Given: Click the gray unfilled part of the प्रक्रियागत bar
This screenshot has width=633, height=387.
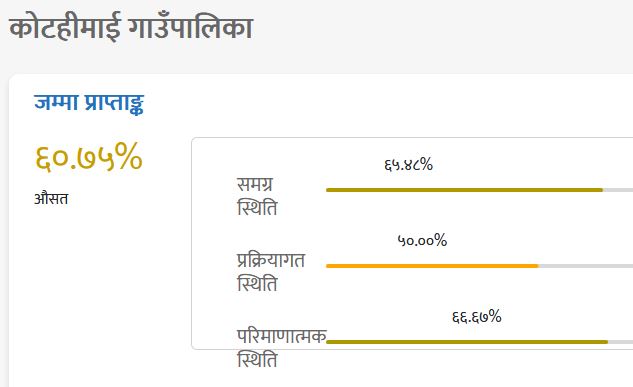Looking at the screenshot, I should coord(586,266).
